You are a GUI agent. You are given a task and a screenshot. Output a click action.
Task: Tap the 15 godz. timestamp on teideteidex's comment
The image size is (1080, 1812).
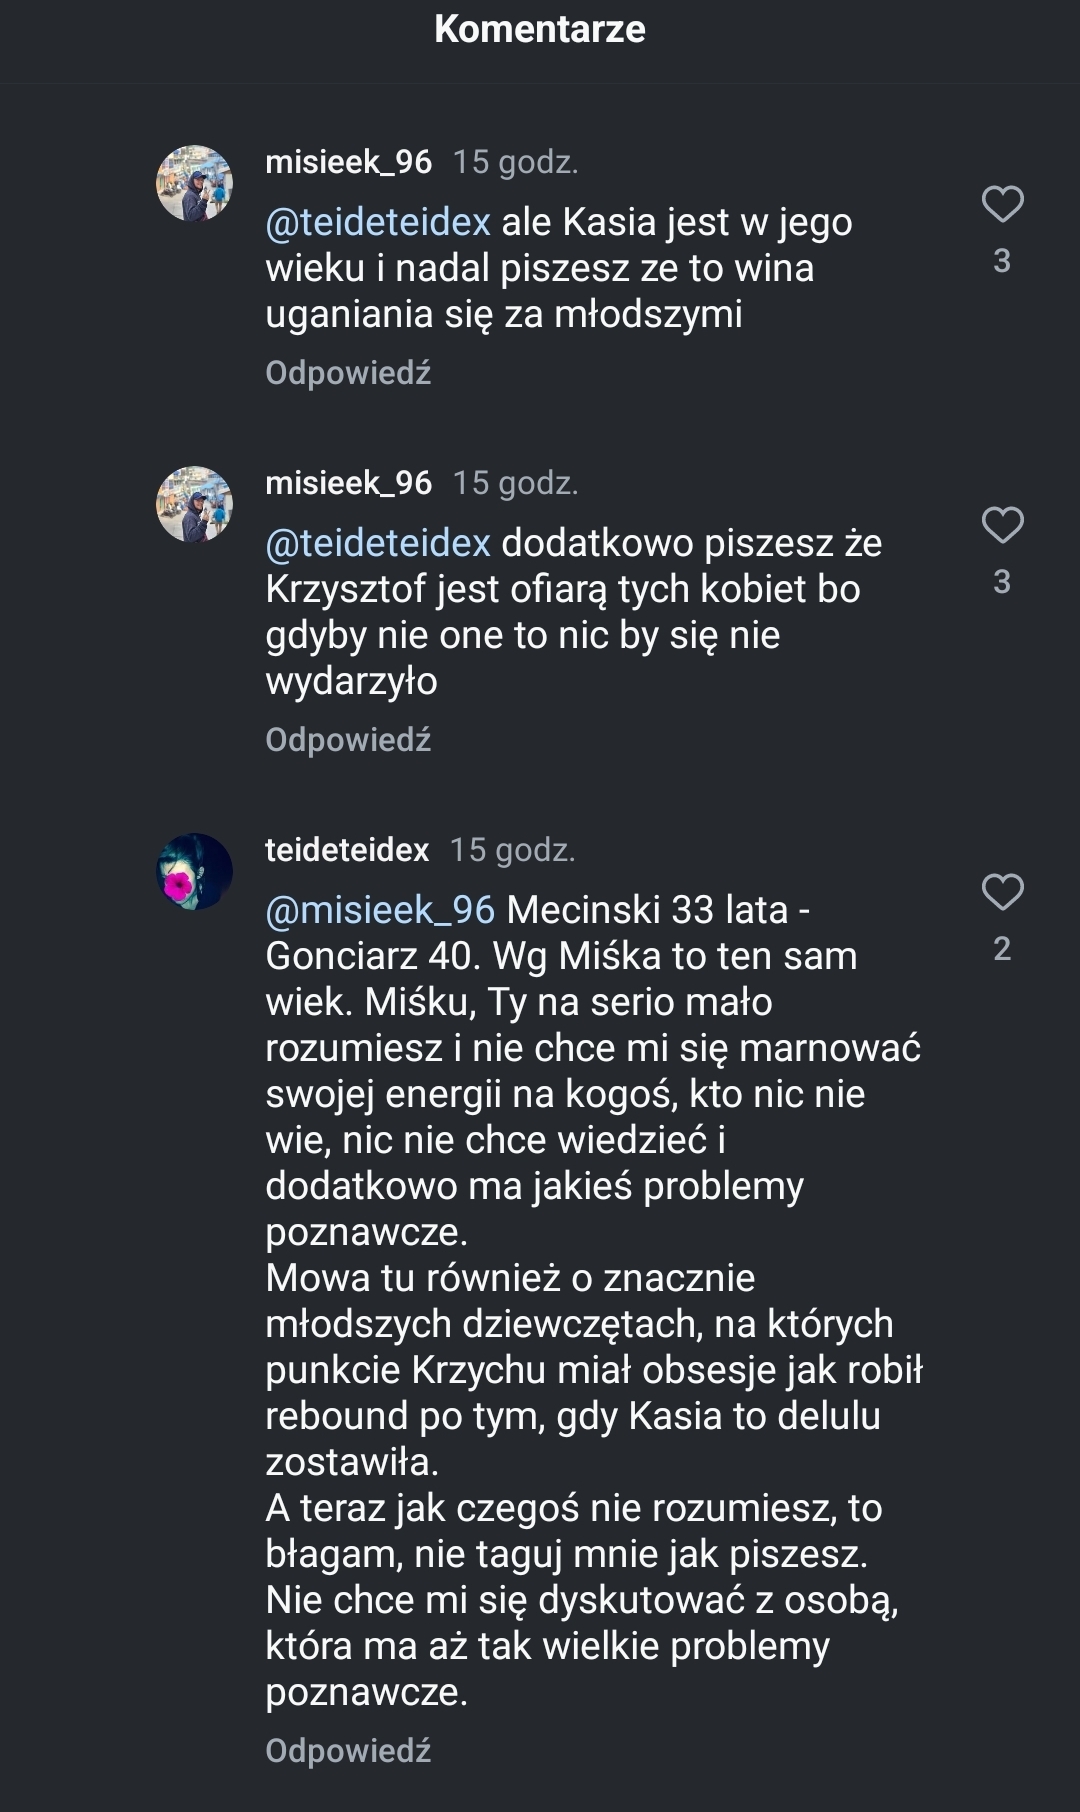[512, 850]
